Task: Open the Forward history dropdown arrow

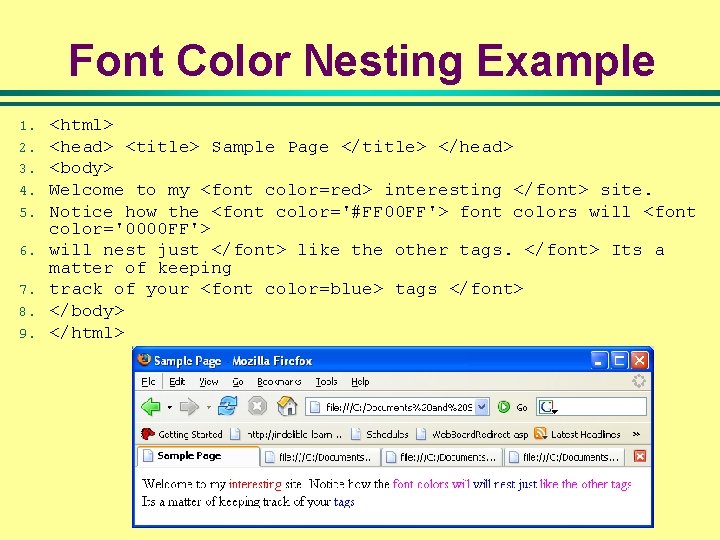Action: pyautogui.click(x=208, y=407)
